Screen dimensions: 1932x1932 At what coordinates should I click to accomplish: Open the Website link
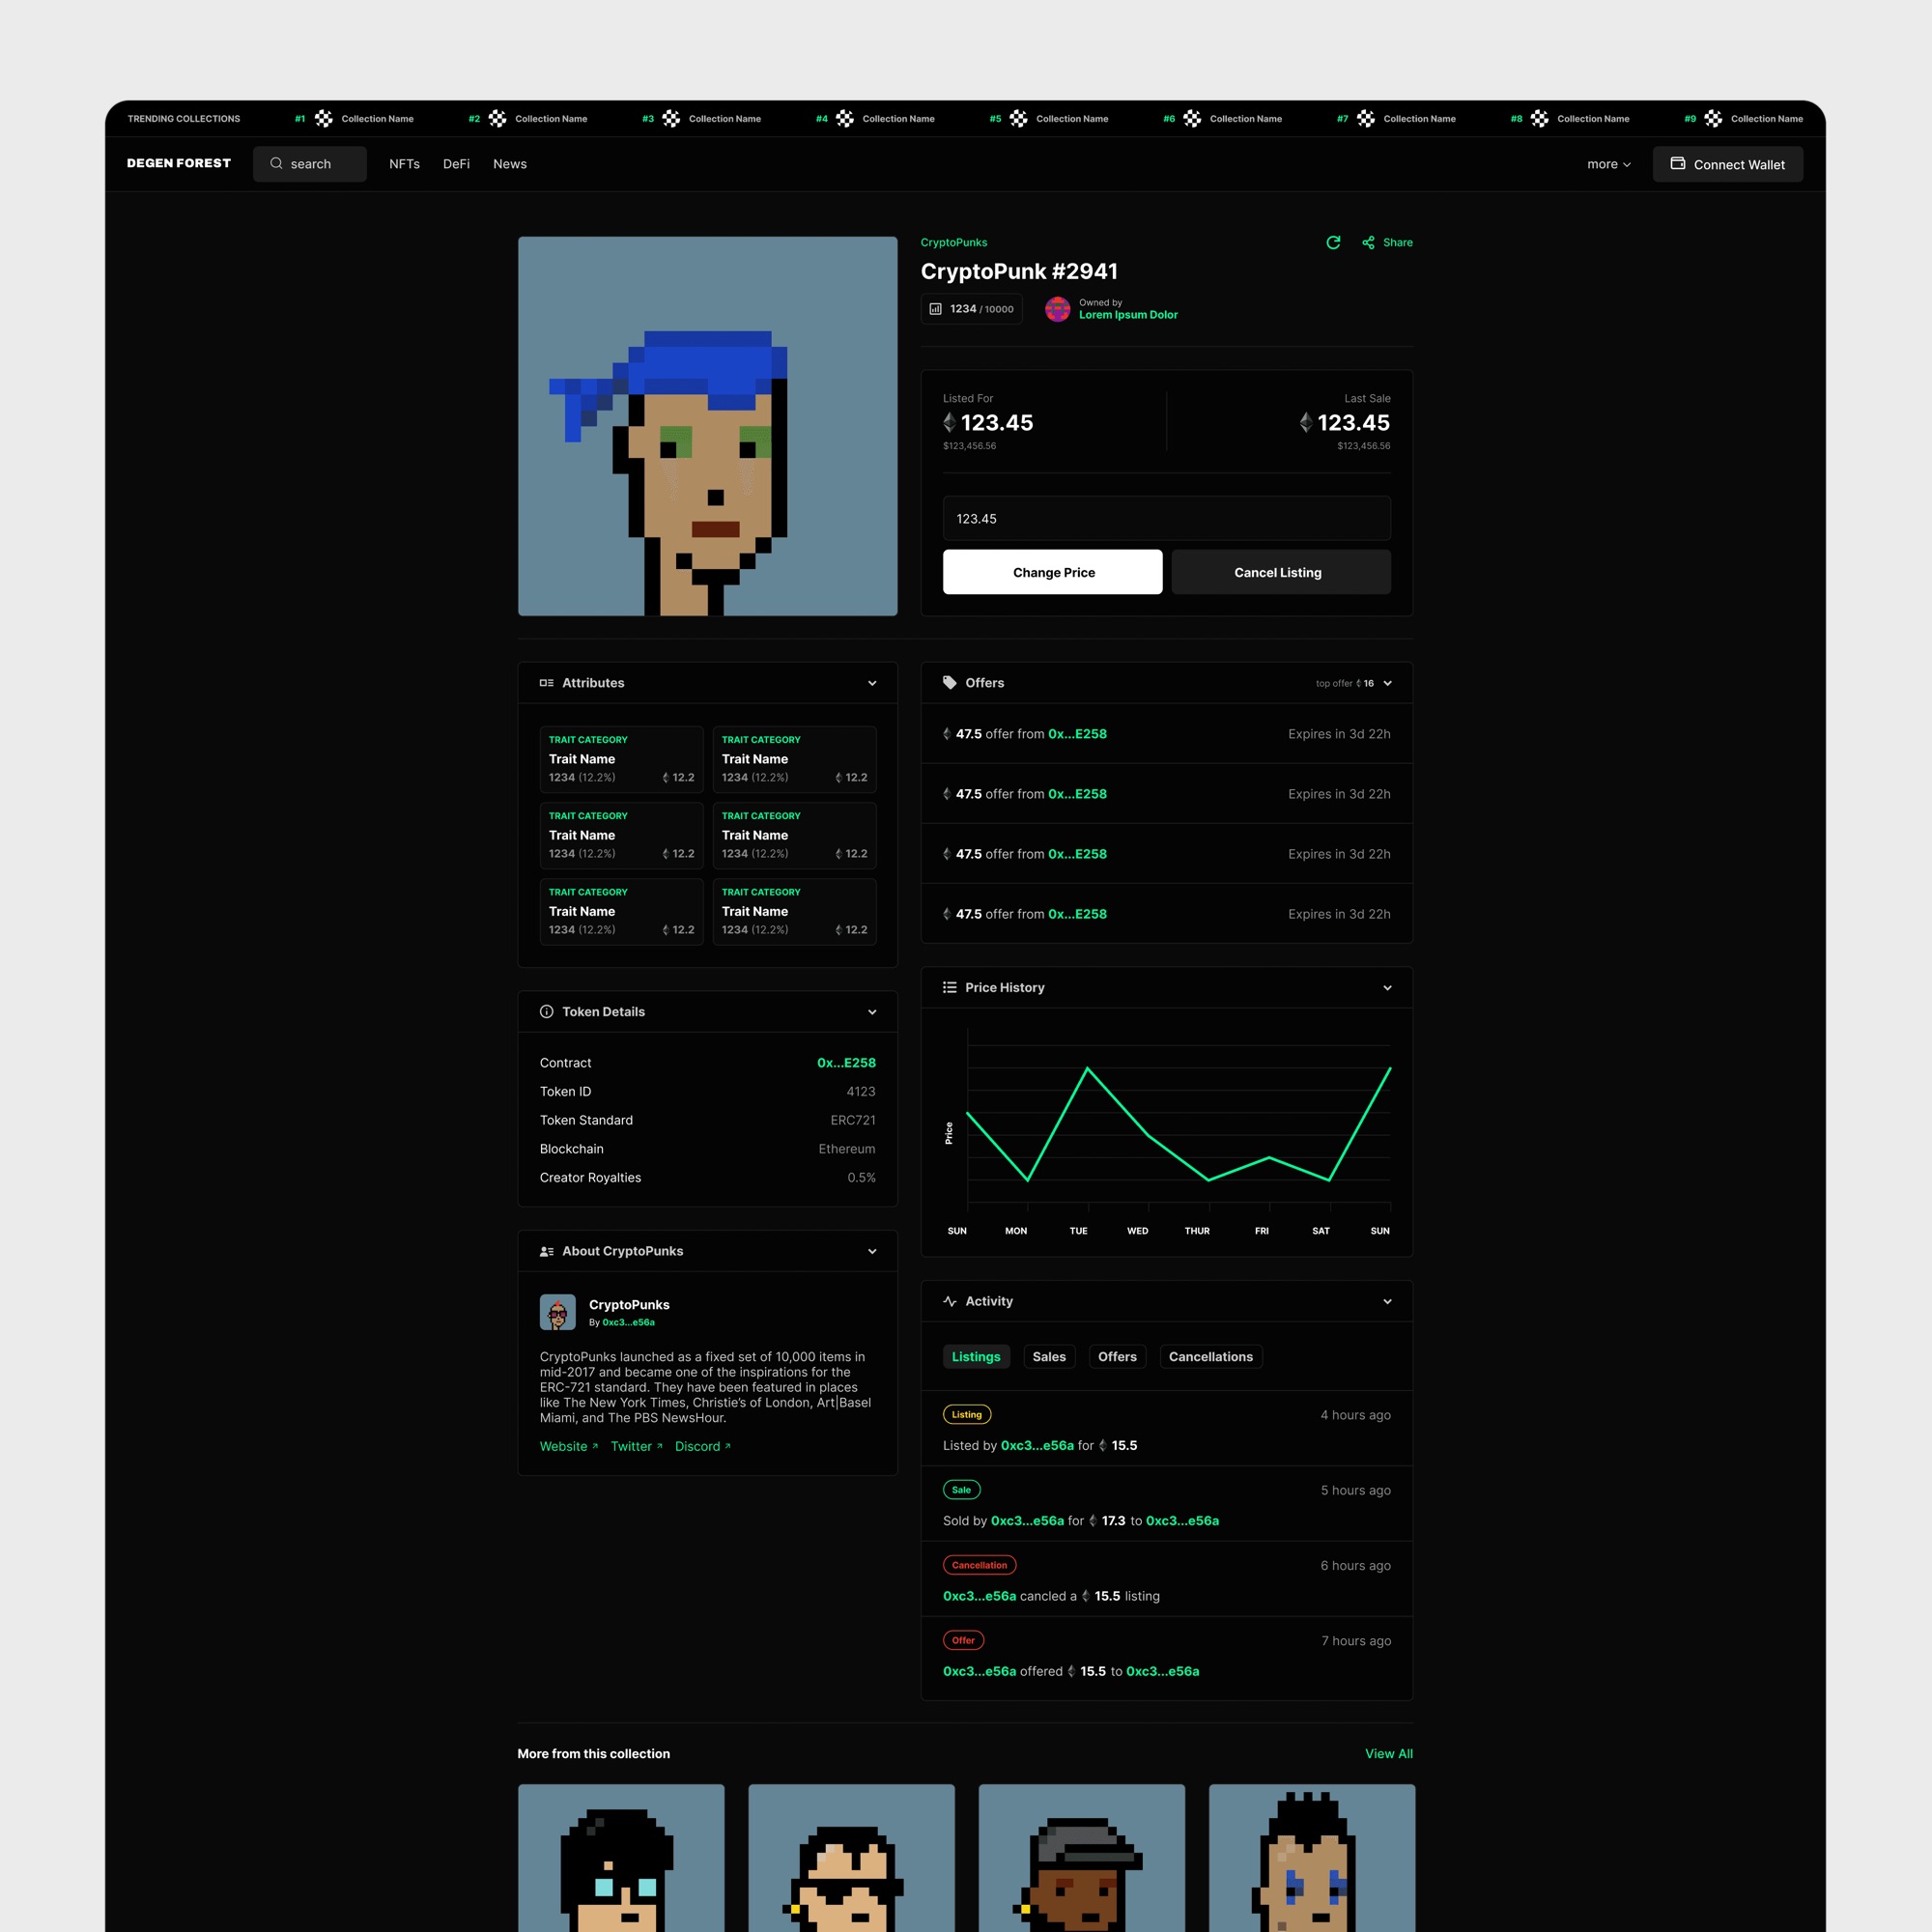pos(569,1447)
